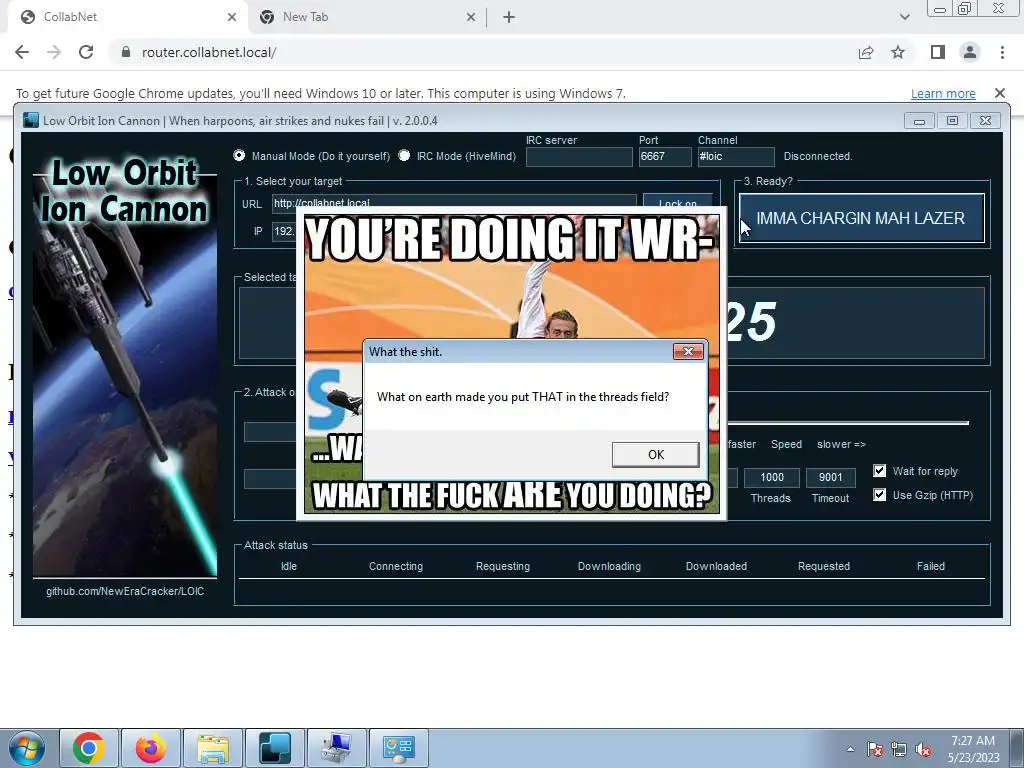This screenshot has height=768, width=1024.
Task: Maximize the Low Orbit Ion Cannon window
Action: [952, 121]
